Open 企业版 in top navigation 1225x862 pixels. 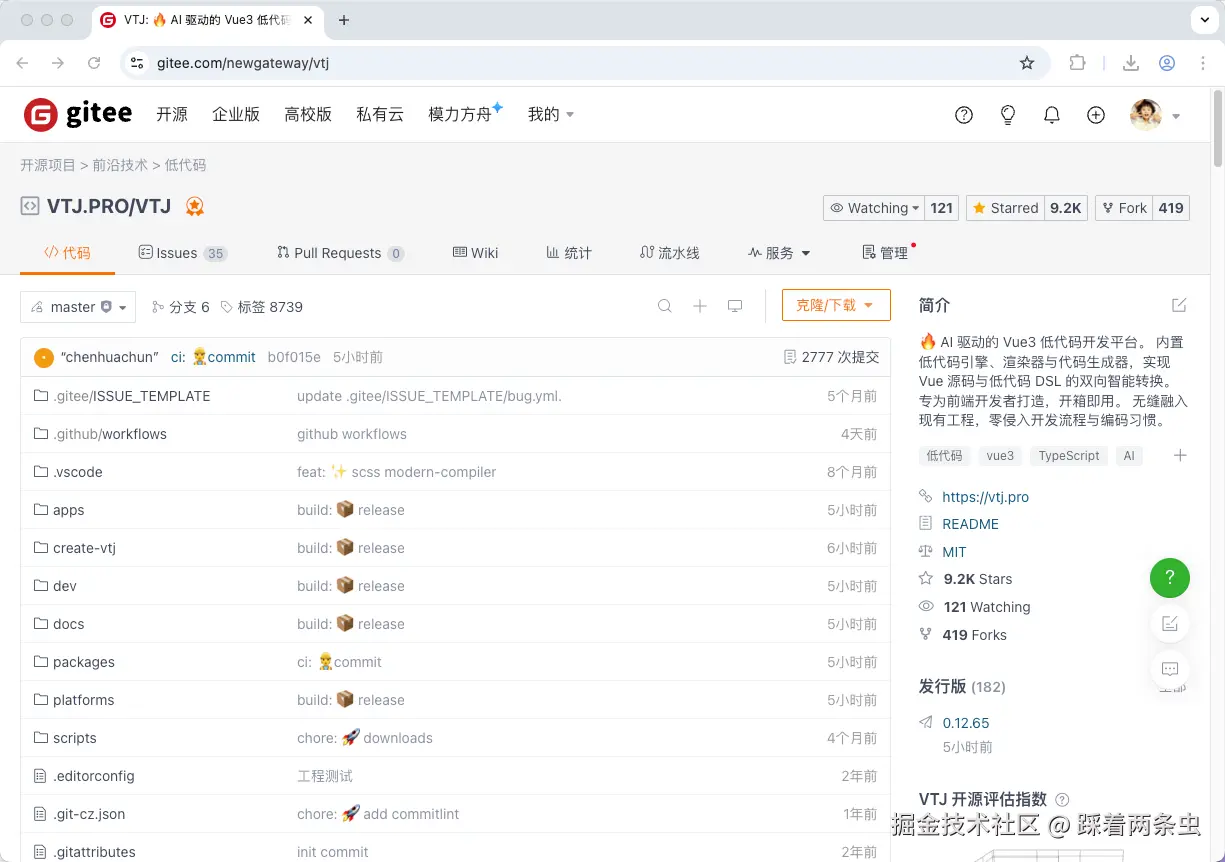click(x=236, y=115)
